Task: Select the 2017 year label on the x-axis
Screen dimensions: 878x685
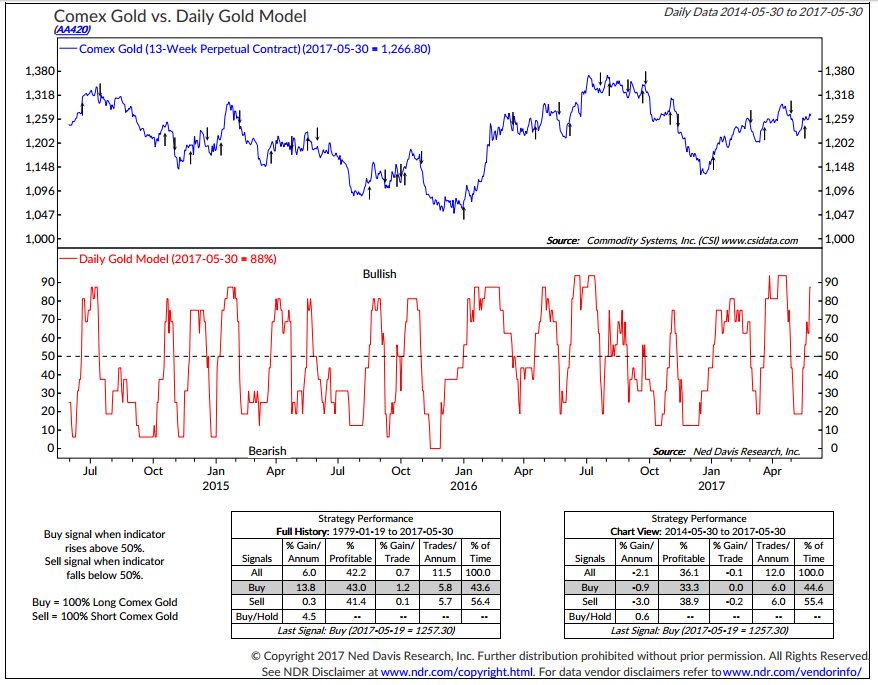Action: [711, 485]
